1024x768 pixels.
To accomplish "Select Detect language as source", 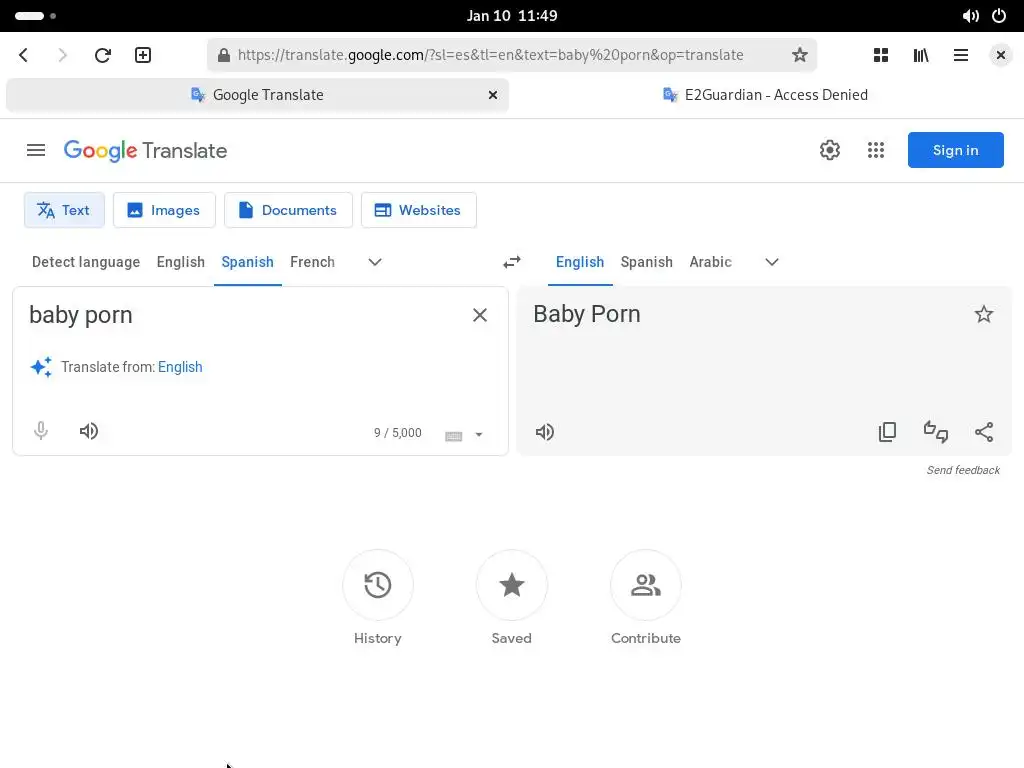I will click(x=86, y=262).
